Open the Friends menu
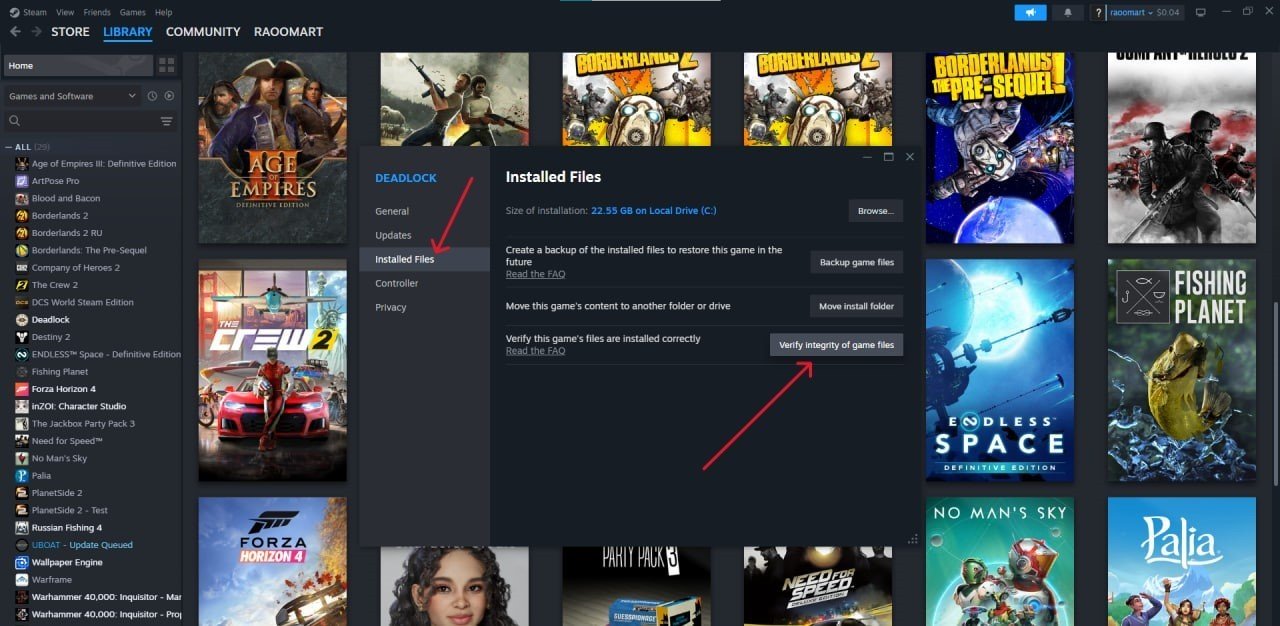 [x=97, y=12]
